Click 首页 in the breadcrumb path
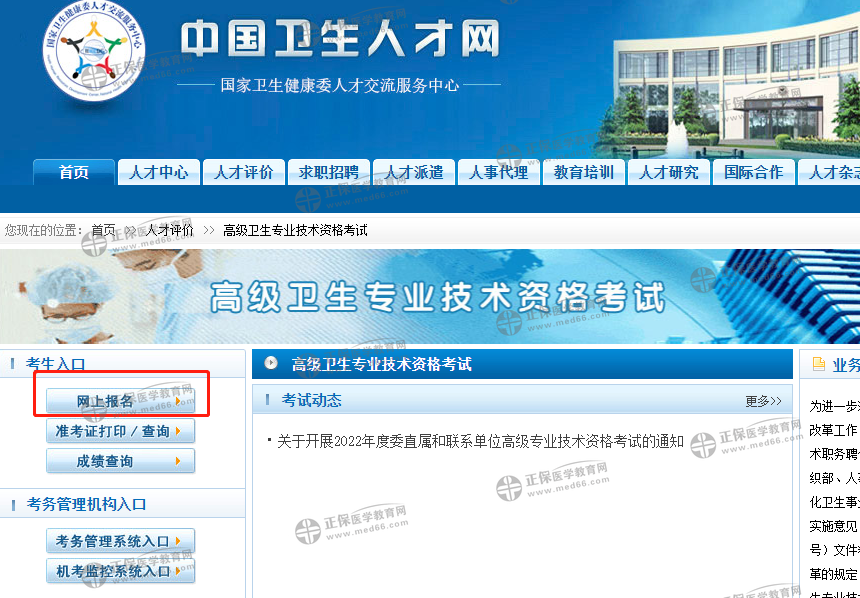 (103, 230)
